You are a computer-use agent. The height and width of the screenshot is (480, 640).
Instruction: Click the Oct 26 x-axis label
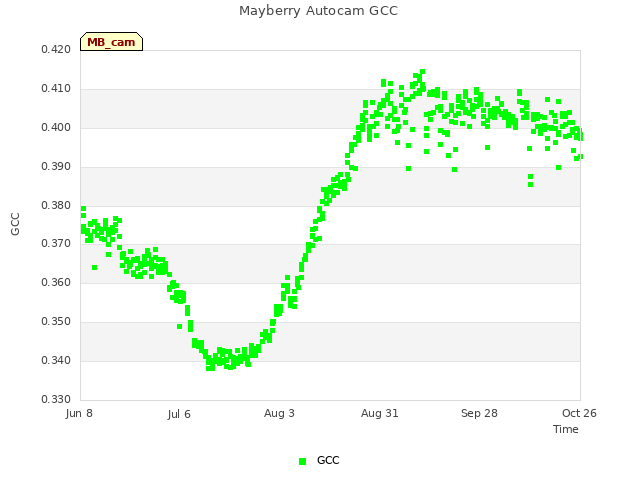(579, 413)
